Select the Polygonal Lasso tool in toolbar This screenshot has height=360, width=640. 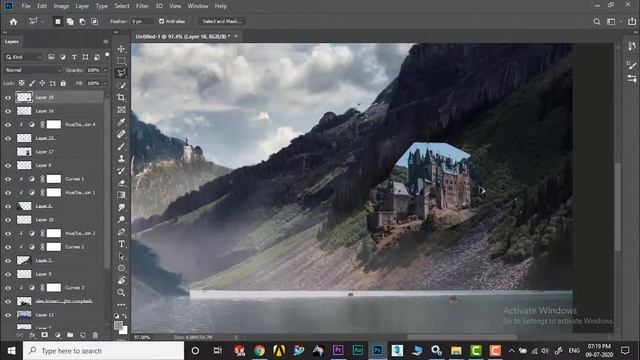pyautogui.click(x=121, y=73)
